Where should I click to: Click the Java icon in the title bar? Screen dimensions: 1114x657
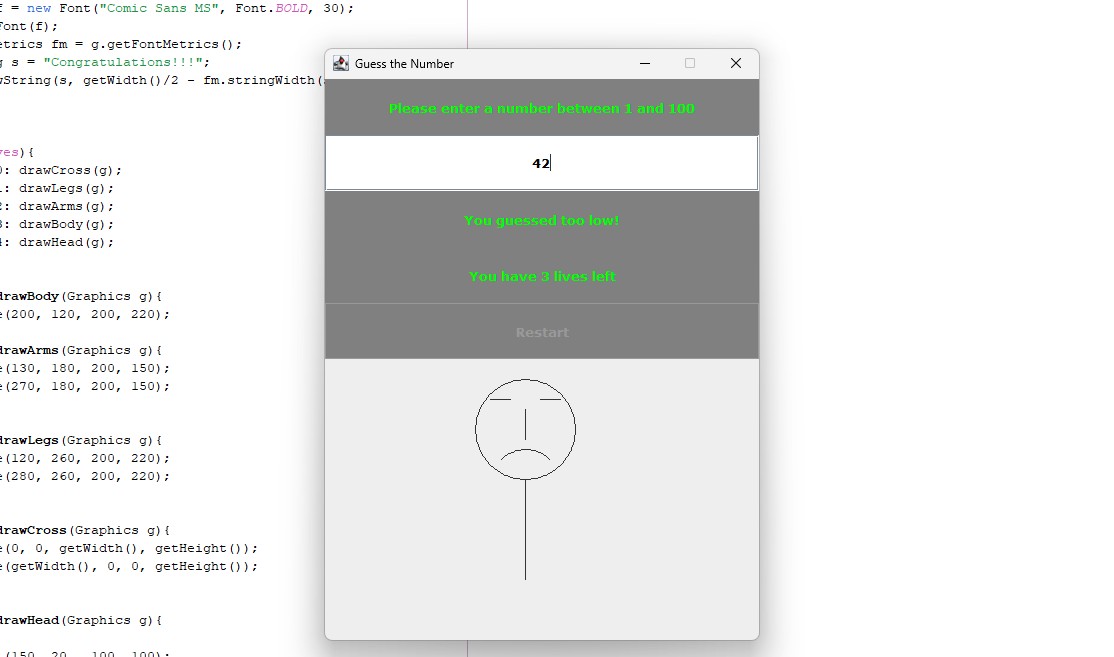pos(341,63)
